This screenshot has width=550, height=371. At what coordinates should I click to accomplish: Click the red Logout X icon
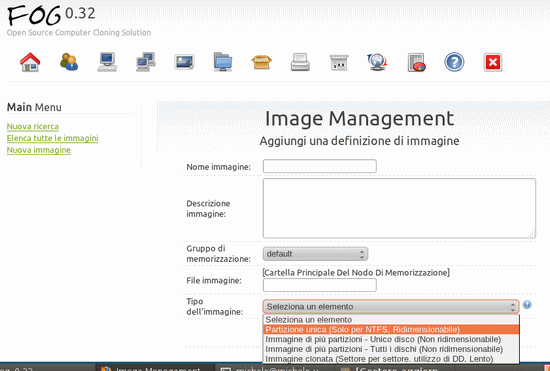click(x=493, y=62)
